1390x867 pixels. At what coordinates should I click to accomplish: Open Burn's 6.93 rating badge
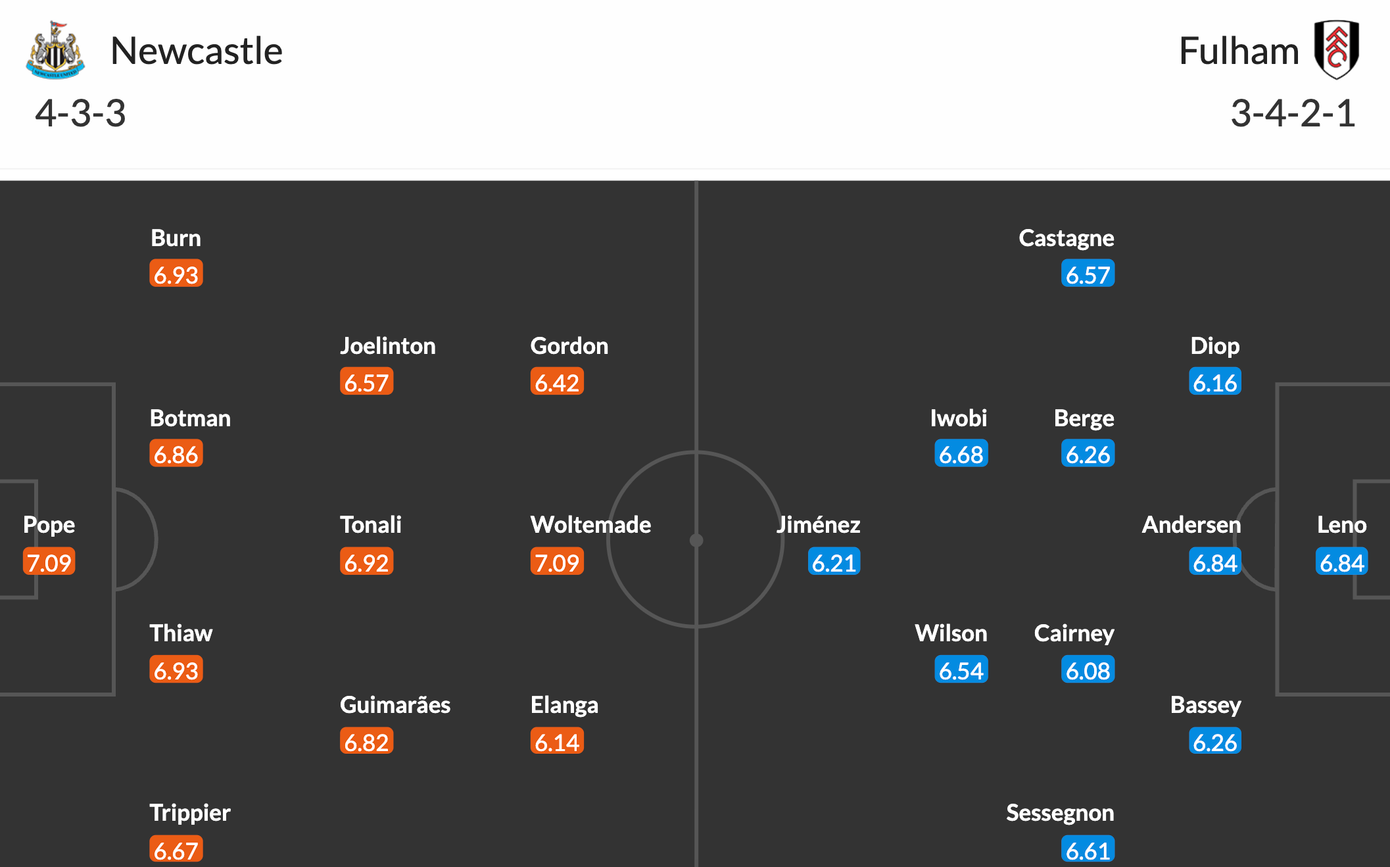176,274
